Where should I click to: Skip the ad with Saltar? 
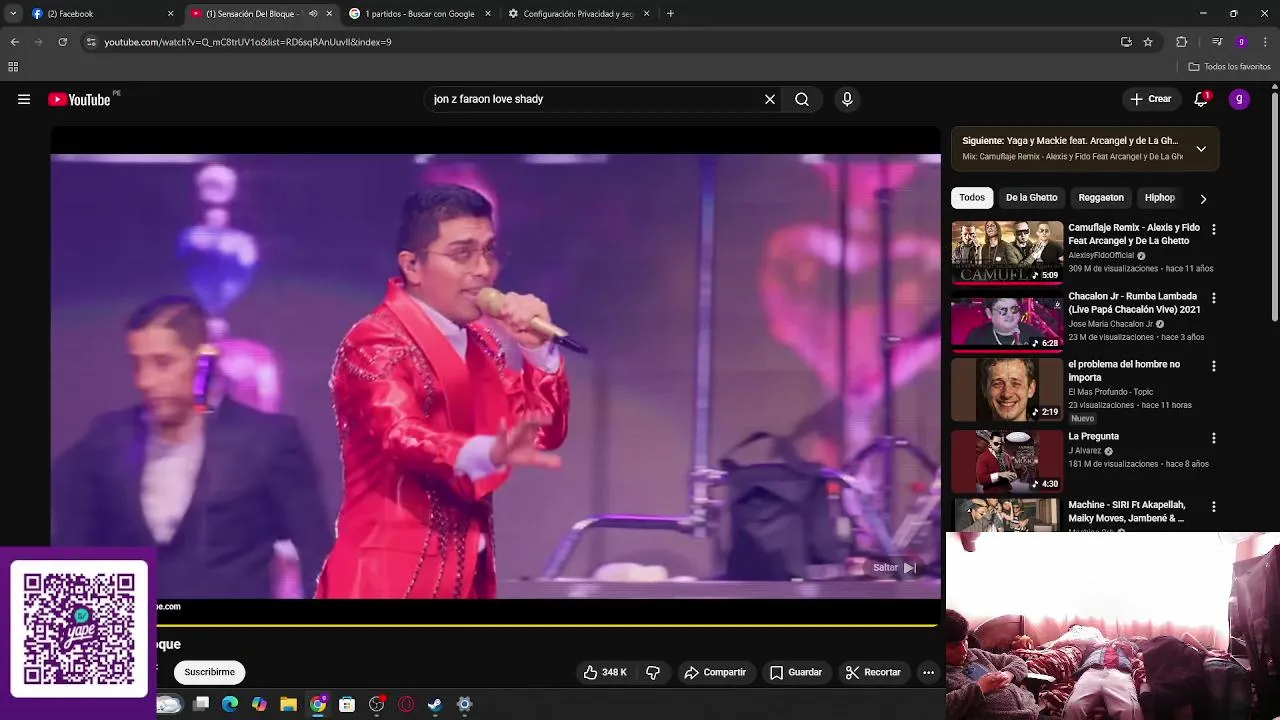pyautogui.click(x=894, y=567)
